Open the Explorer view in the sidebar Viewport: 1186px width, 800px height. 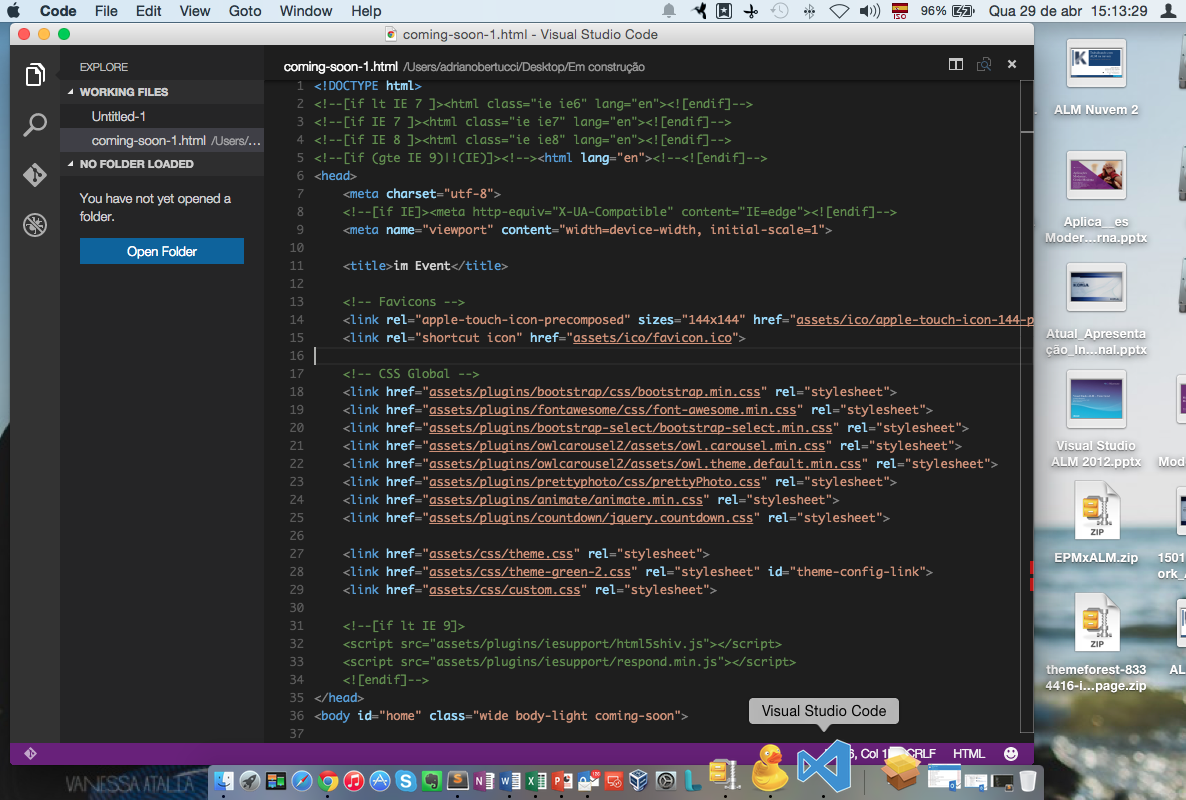coord(35,75)
